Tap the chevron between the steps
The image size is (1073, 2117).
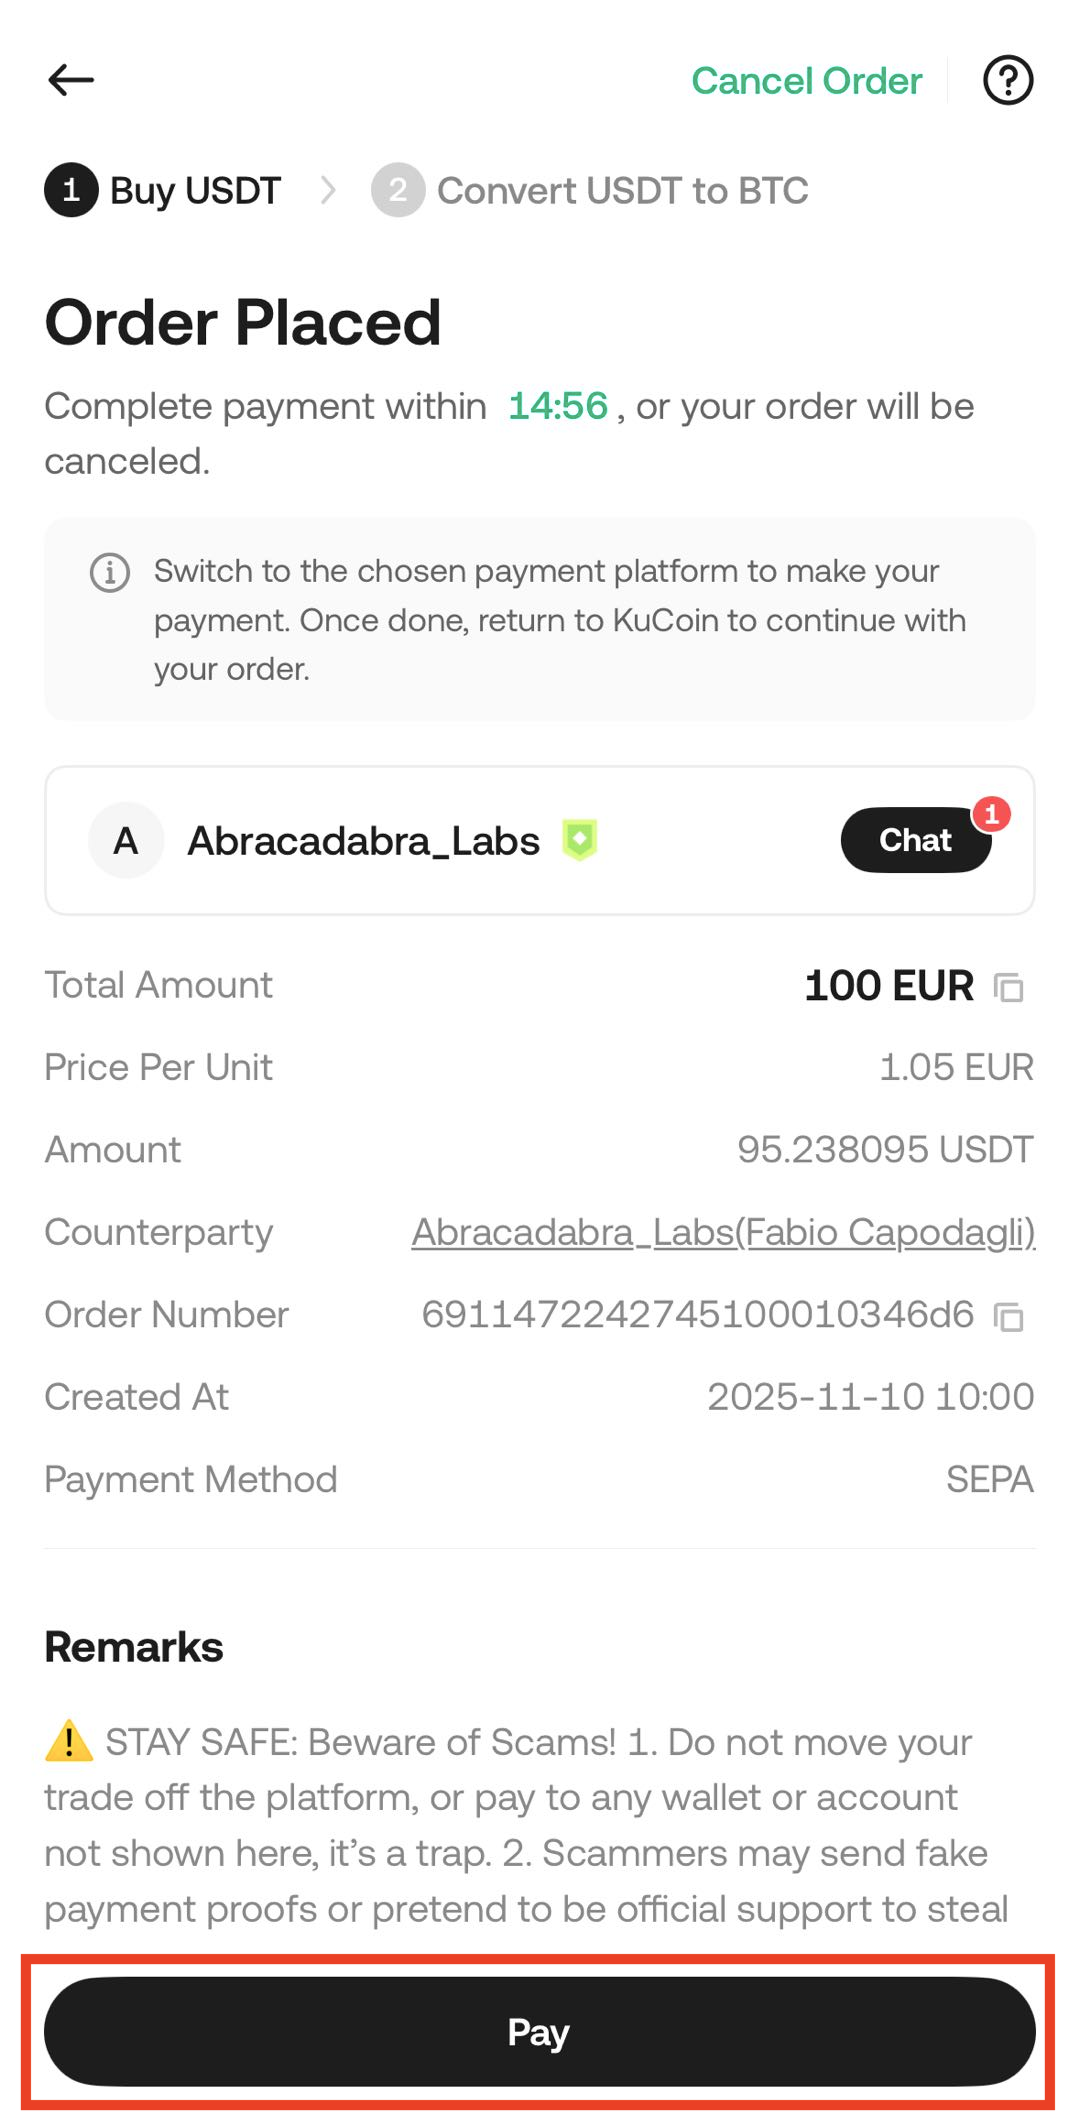coord(327,190)
